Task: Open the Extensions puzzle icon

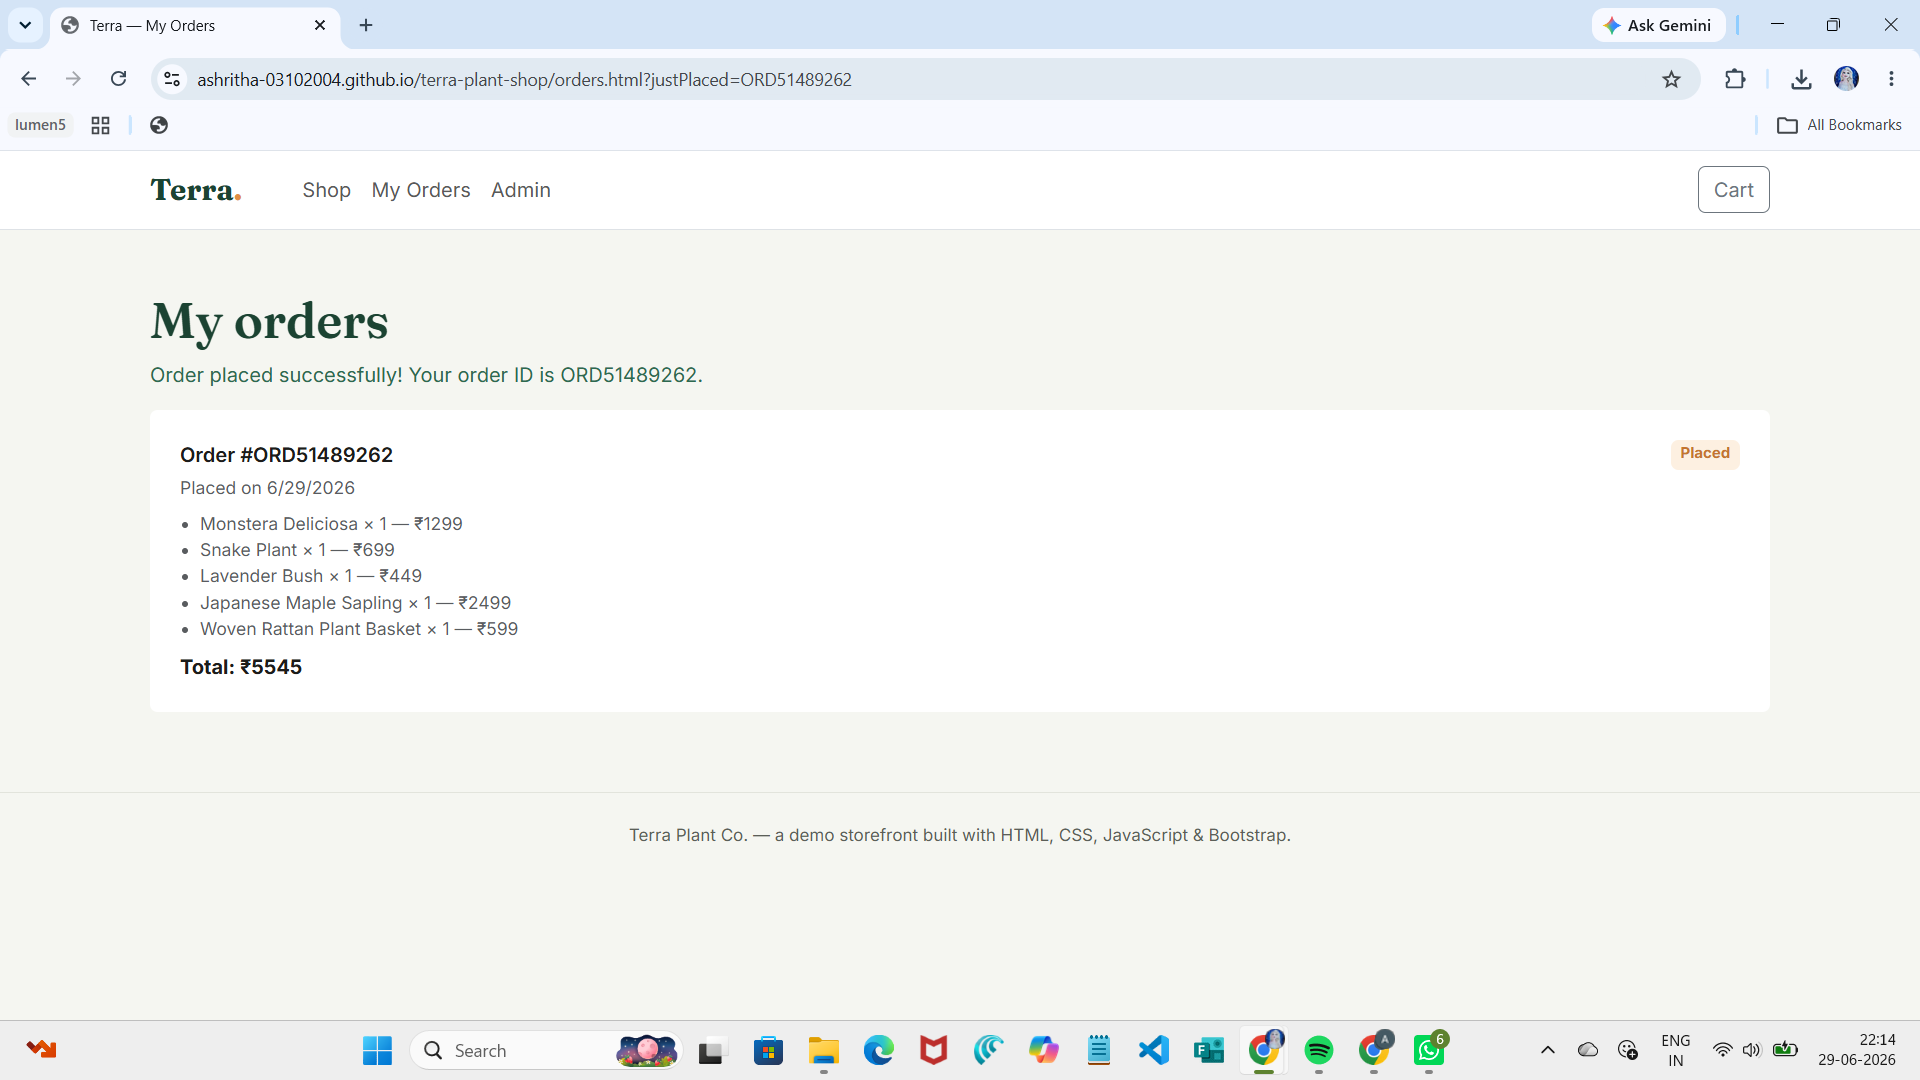Action: tap(1735, 79)
